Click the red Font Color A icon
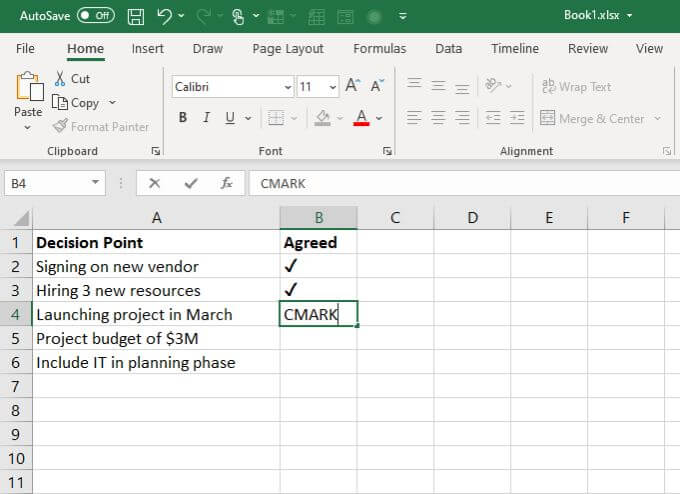 coord(361,118)
